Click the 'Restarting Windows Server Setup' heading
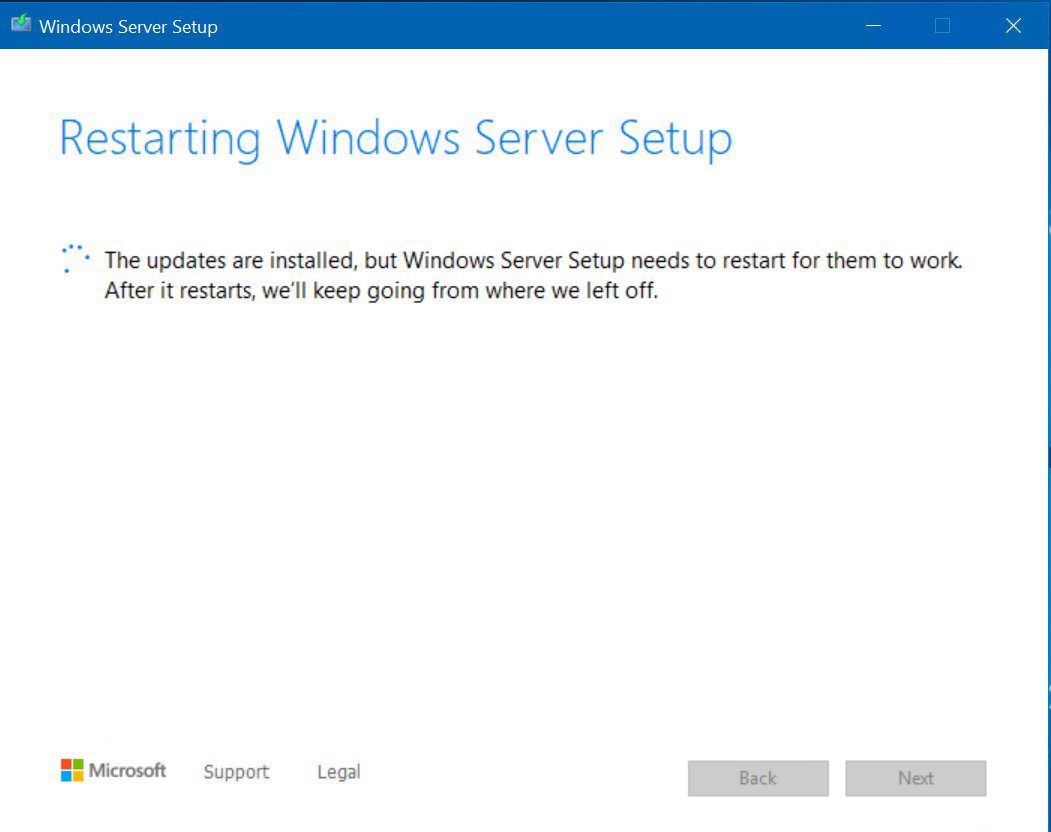The image size is (1051, 832). [x=396, y=139]
